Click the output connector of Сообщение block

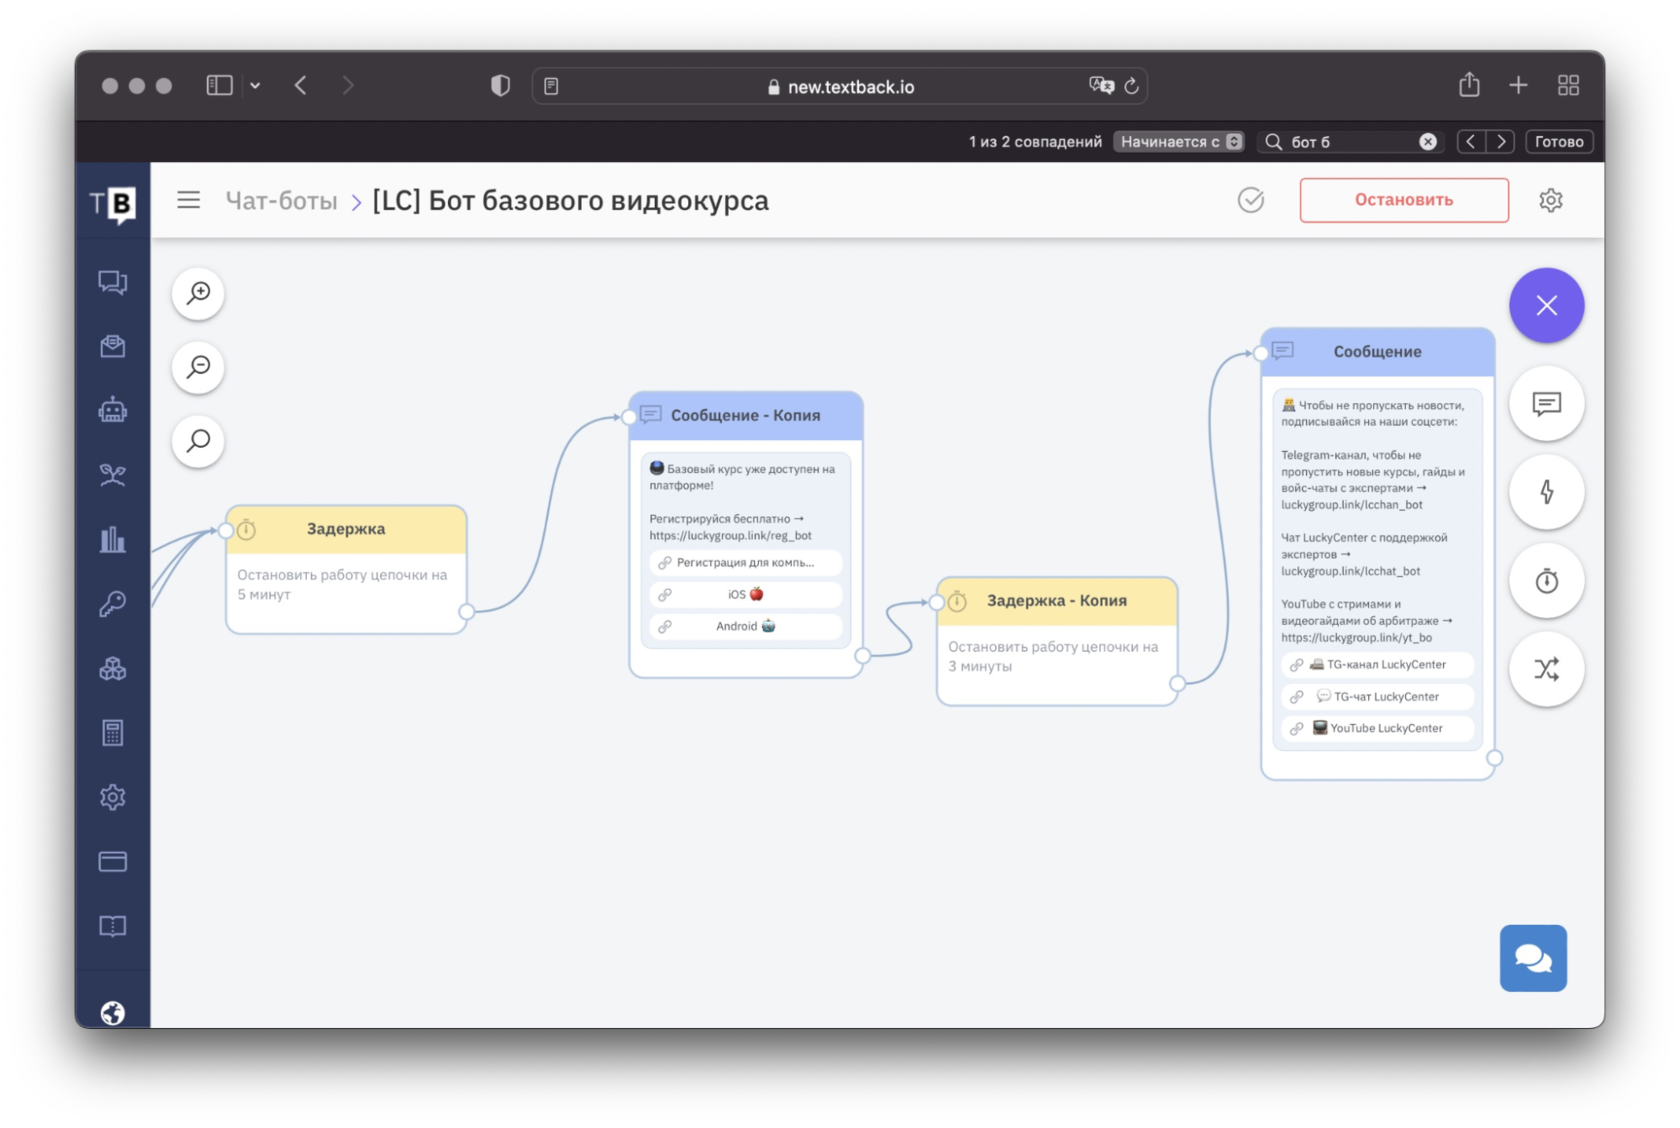[1494, 758]
